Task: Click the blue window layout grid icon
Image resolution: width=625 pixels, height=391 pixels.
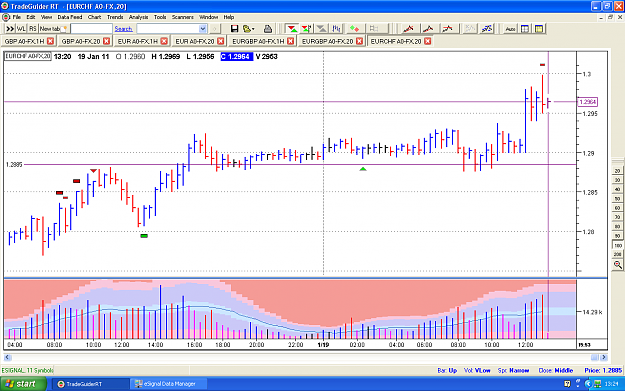Action: (x=525, y=29)
